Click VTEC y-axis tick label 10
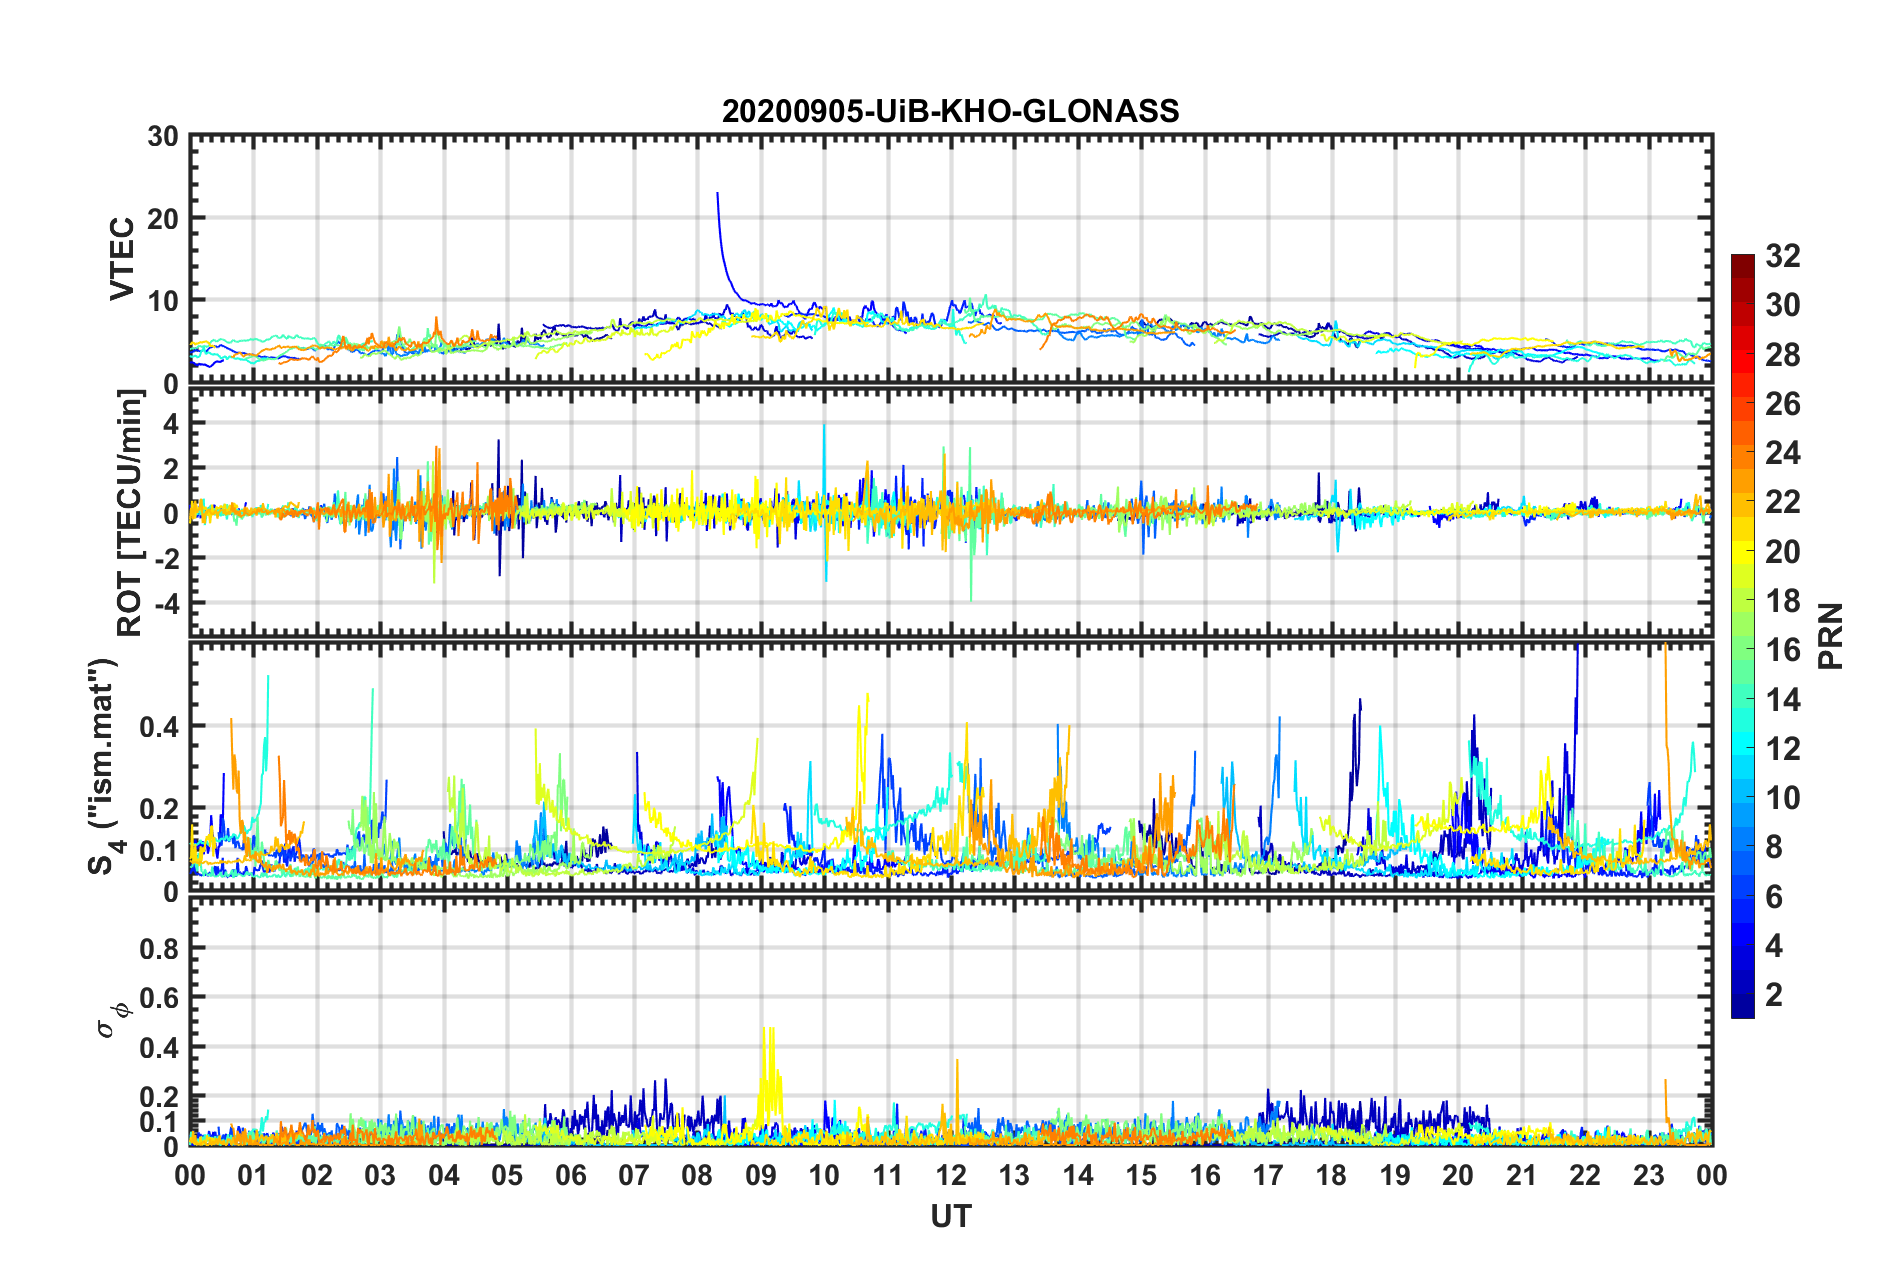The width and height of the screenshot is (1902, 1272). (x=163, y=301)
